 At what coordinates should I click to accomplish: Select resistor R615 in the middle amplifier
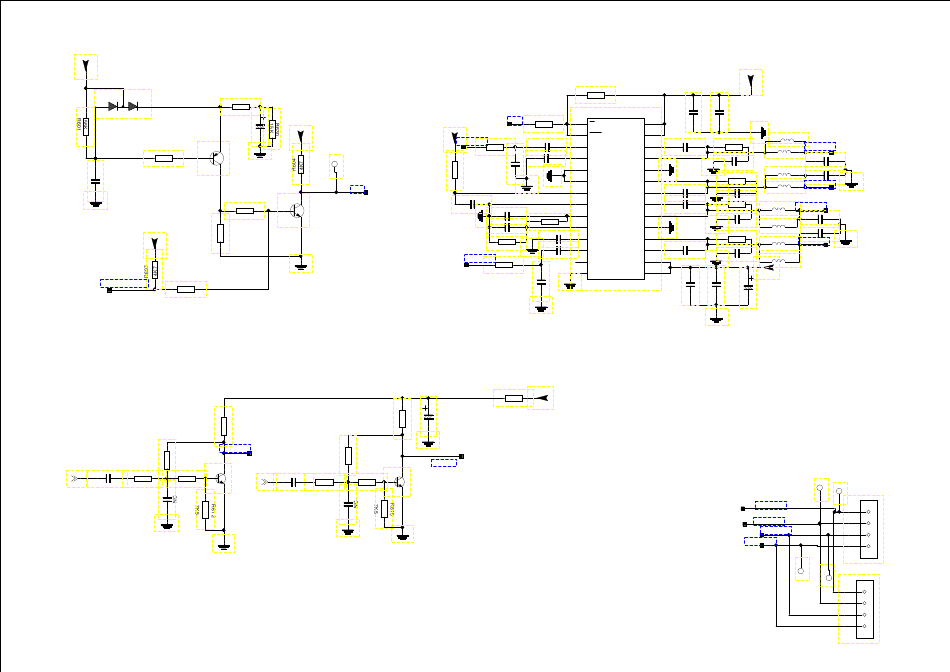pyautogui.click(x=384, y=509)
